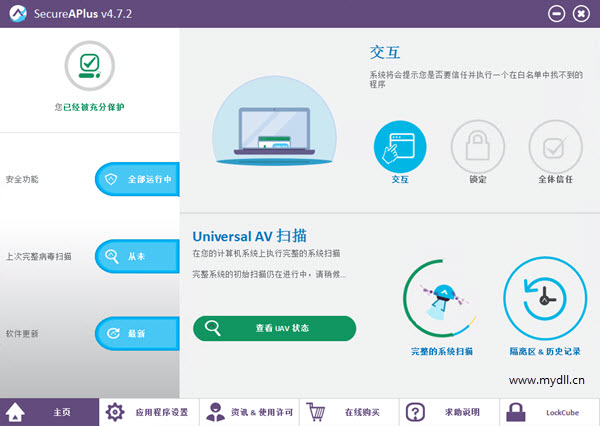This screenshot has height=426, width=600.
Task: Click the 安全功能 label
Action: pos(22,179)
